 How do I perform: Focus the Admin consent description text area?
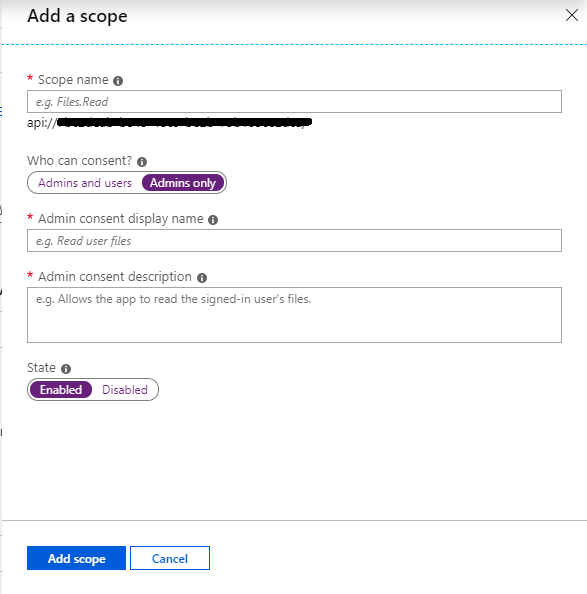point(294,315)
